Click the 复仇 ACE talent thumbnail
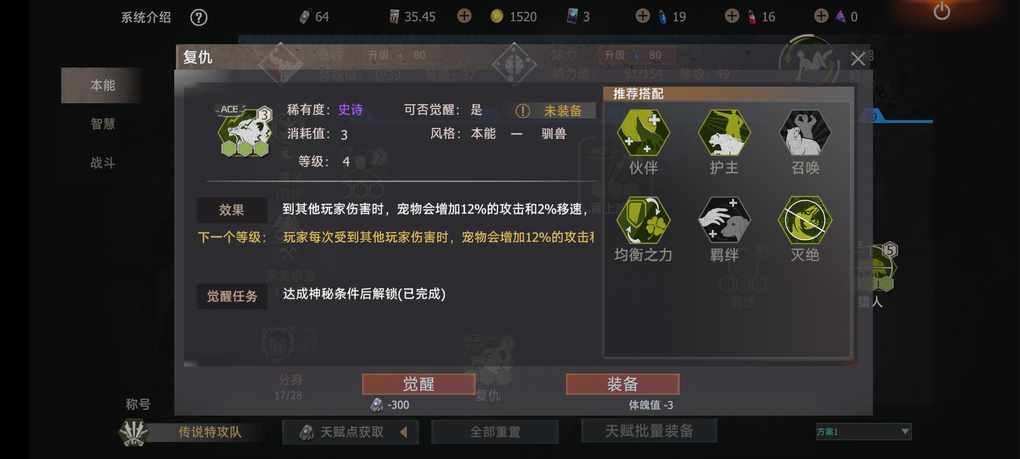 pyautogui.click(x=243, y=131)
